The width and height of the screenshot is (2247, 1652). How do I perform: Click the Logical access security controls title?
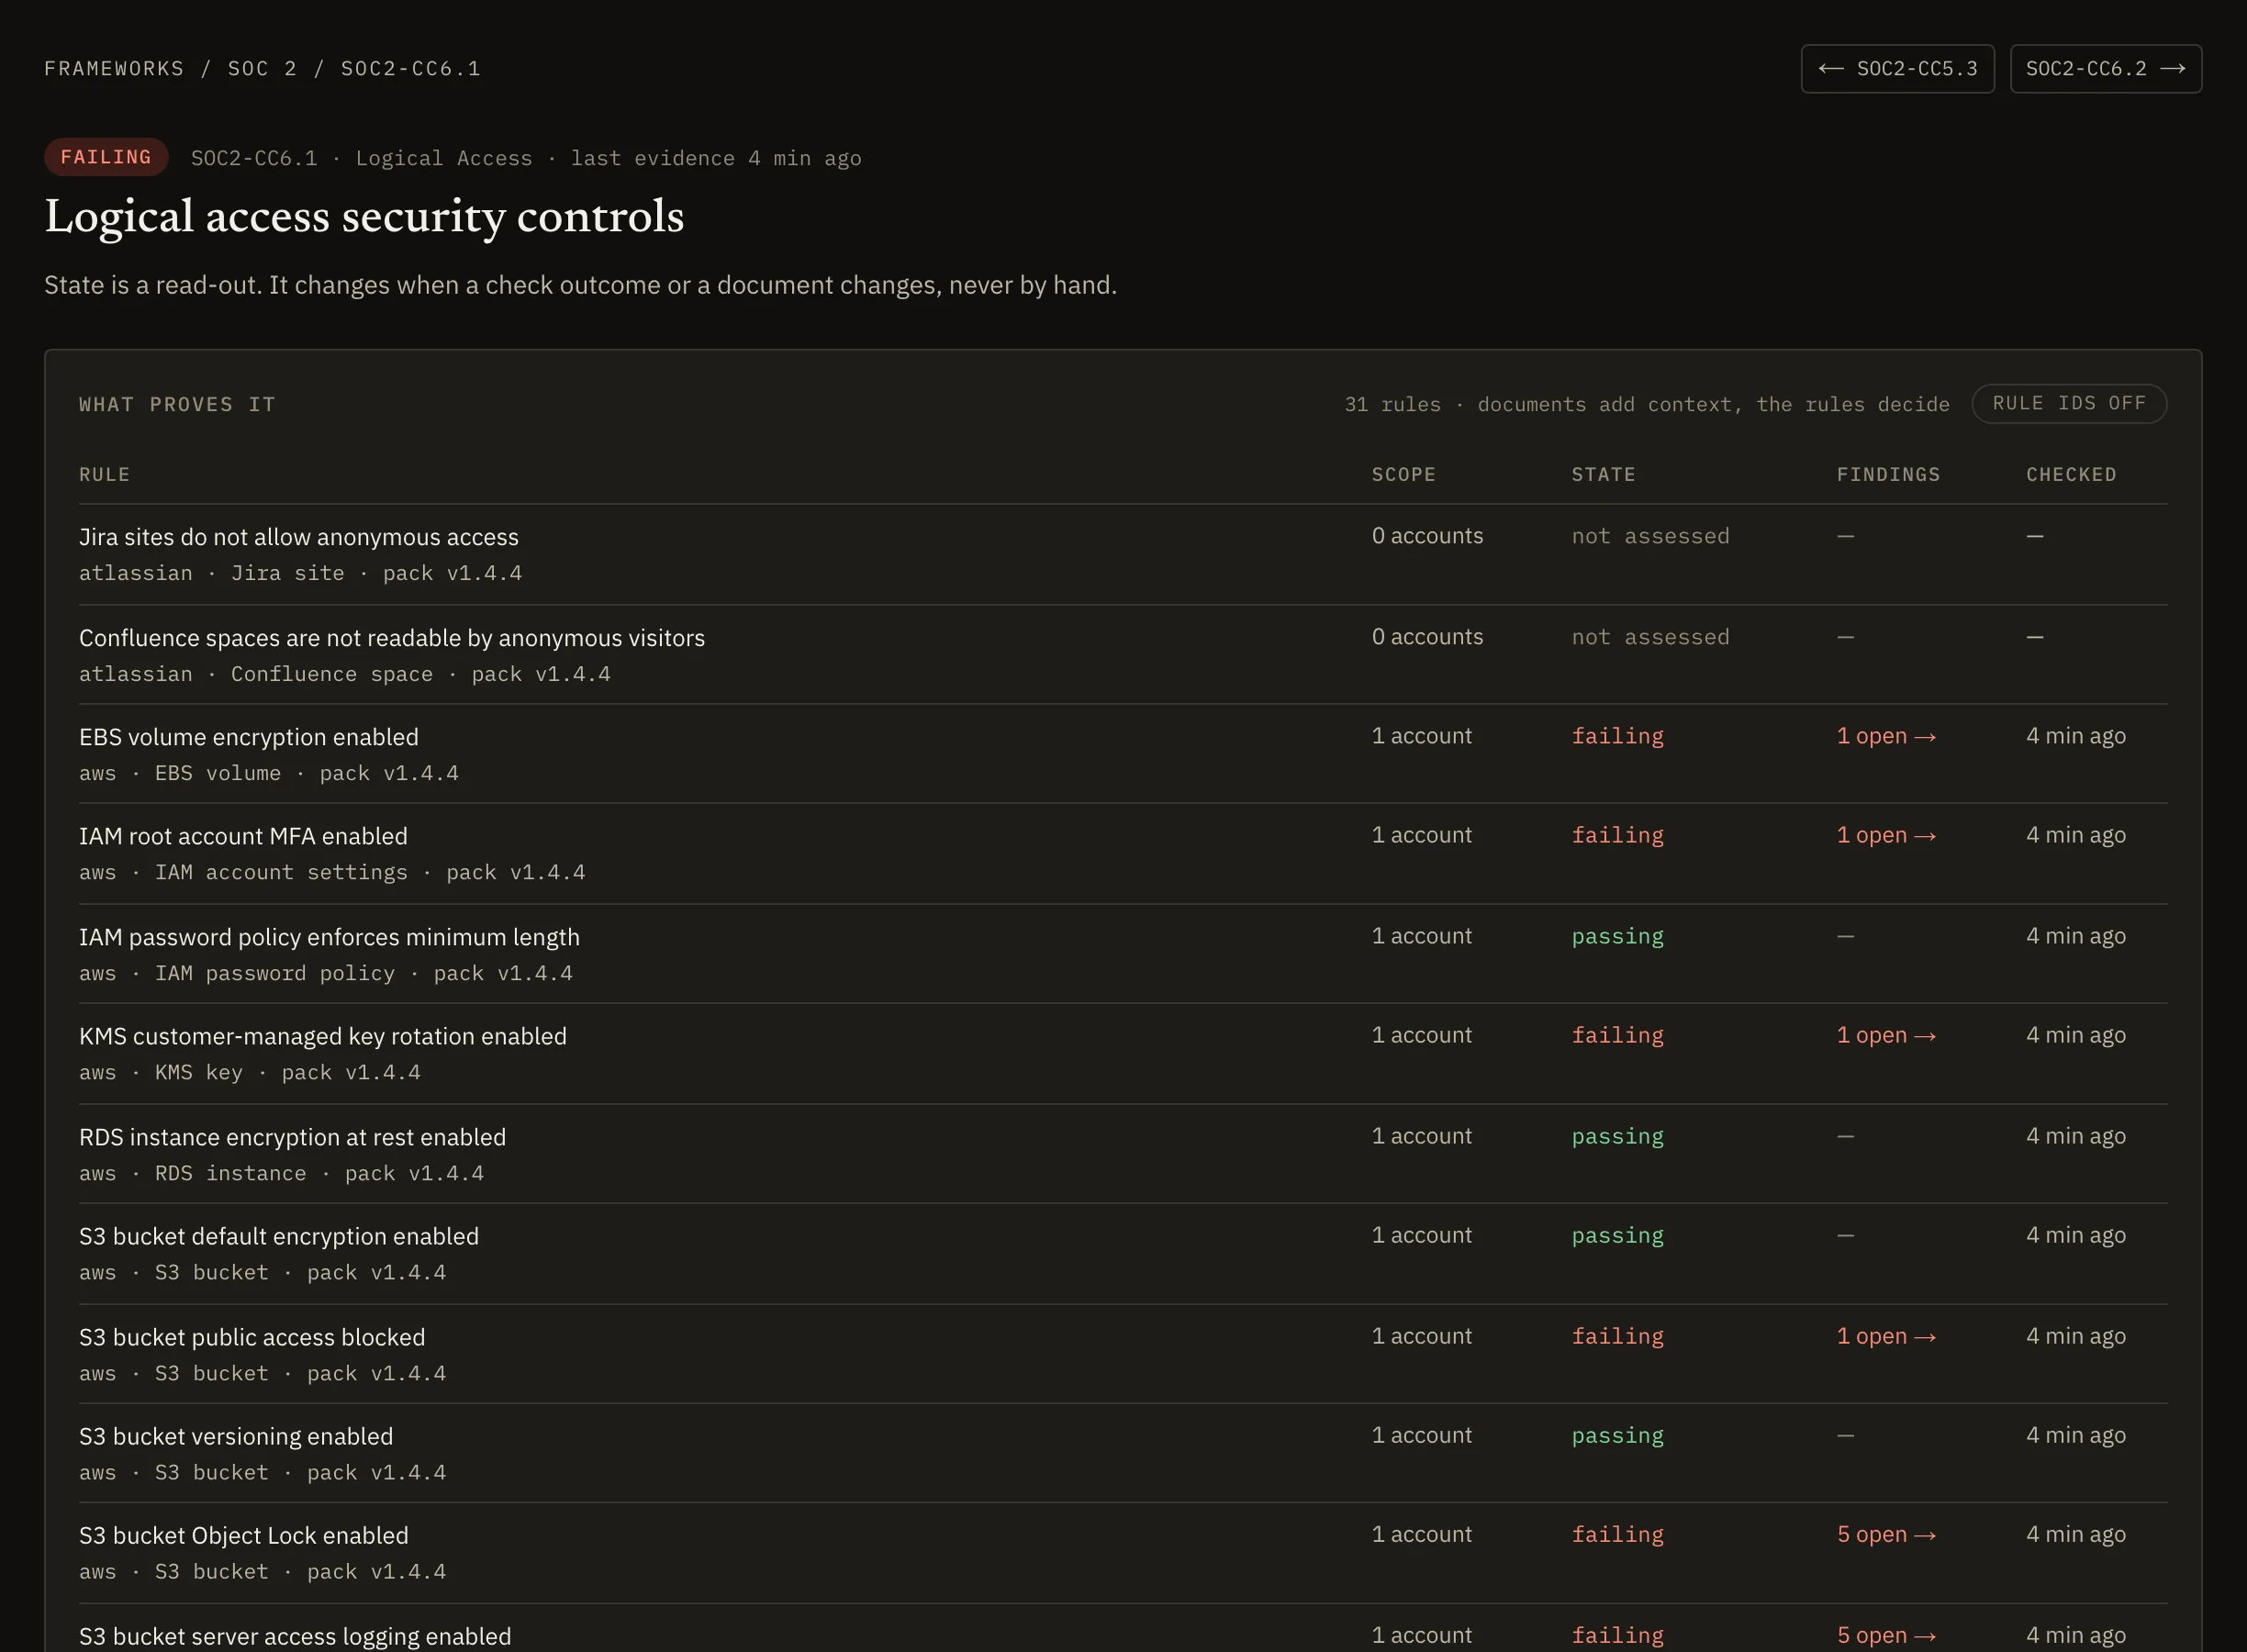point(364,217)
